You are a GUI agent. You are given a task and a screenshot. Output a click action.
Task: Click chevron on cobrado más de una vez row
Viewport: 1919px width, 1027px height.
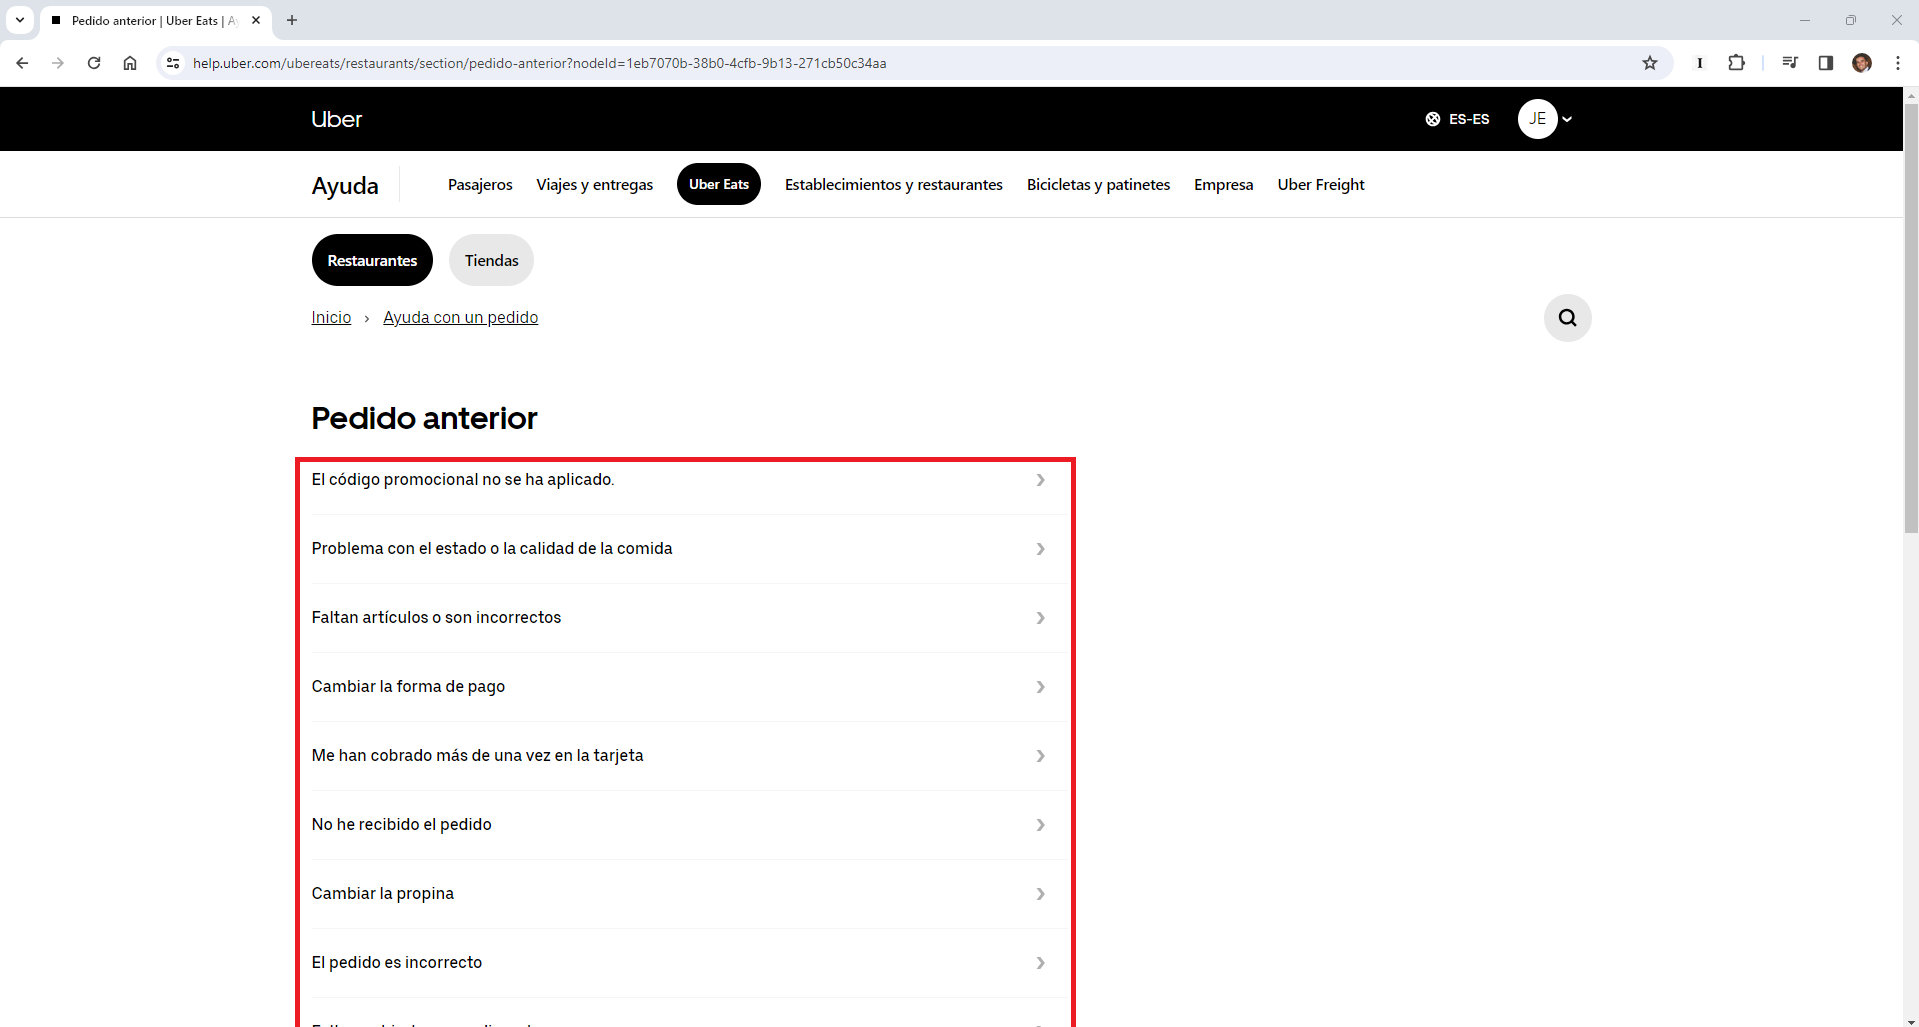pos(1041,756)
